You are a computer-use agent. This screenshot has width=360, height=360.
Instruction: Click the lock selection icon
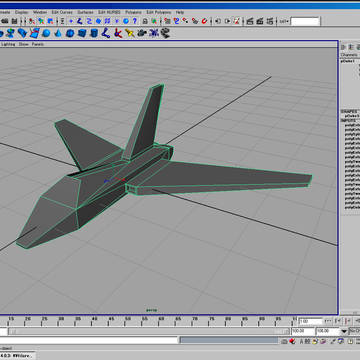click(x=145, y=21)
